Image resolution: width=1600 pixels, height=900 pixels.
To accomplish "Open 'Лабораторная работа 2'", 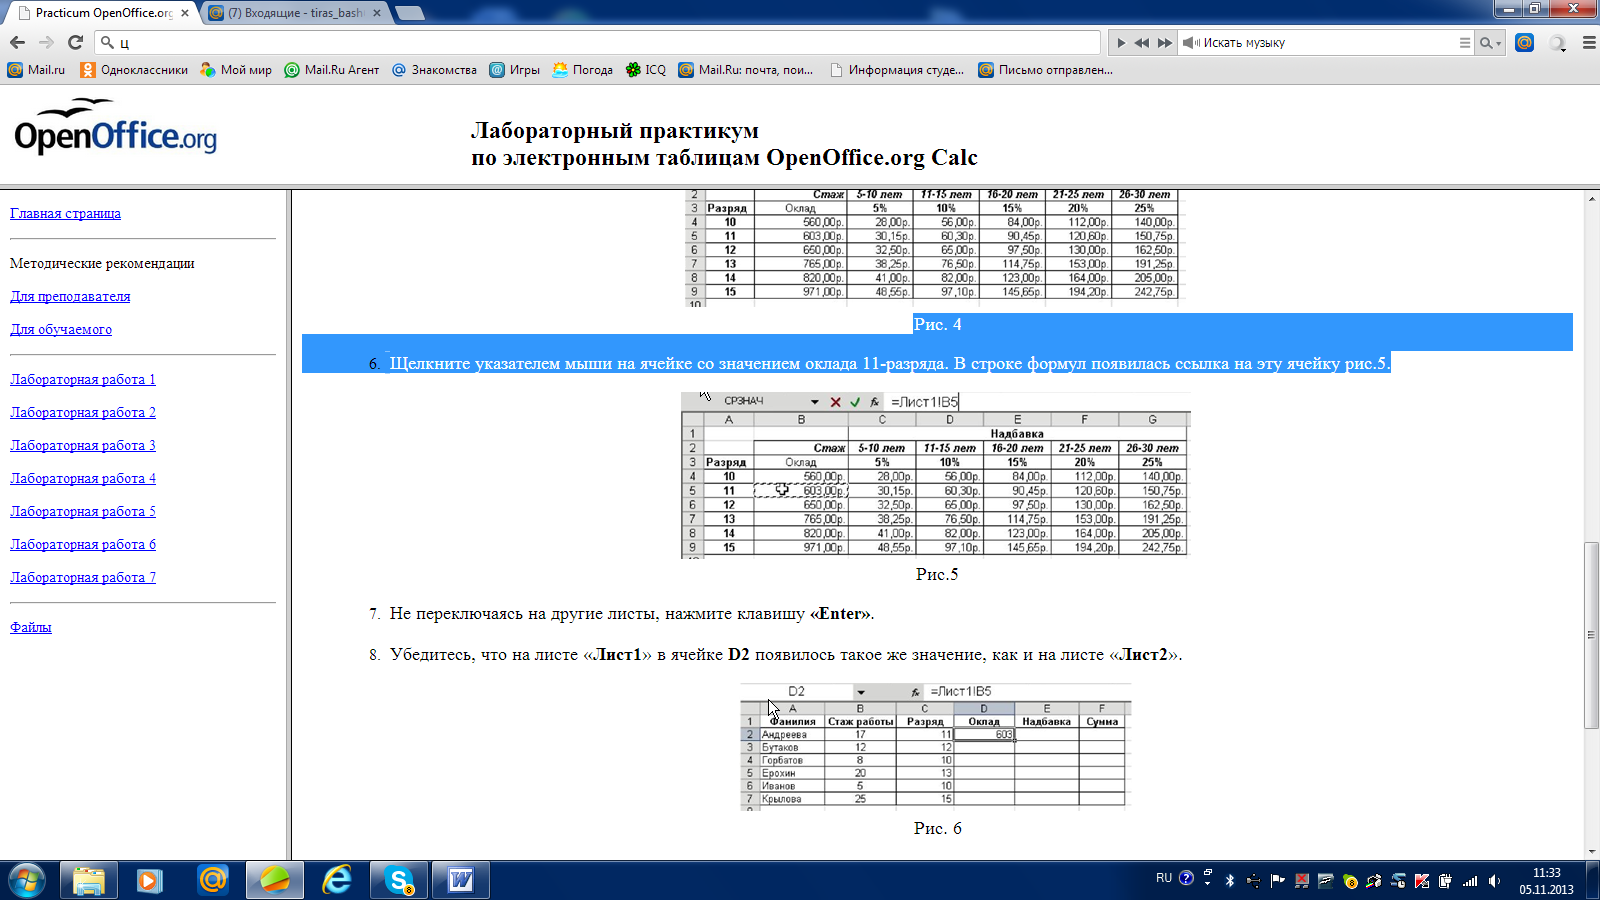I will point(83,412).
